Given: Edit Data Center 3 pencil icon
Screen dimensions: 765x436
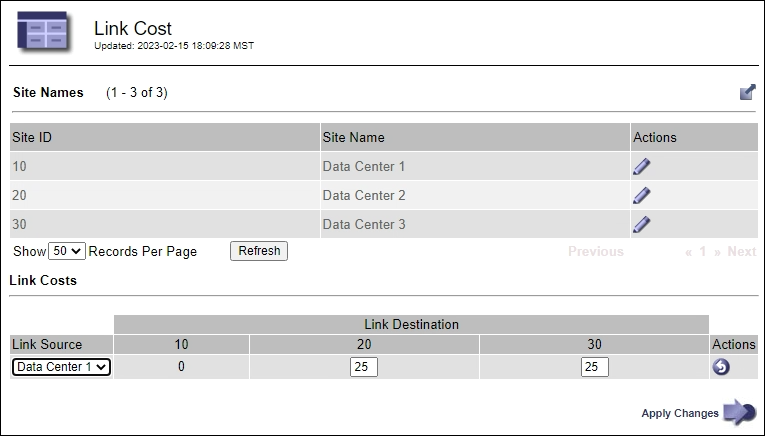Looking at the screenshot, I should click(642, 224).
